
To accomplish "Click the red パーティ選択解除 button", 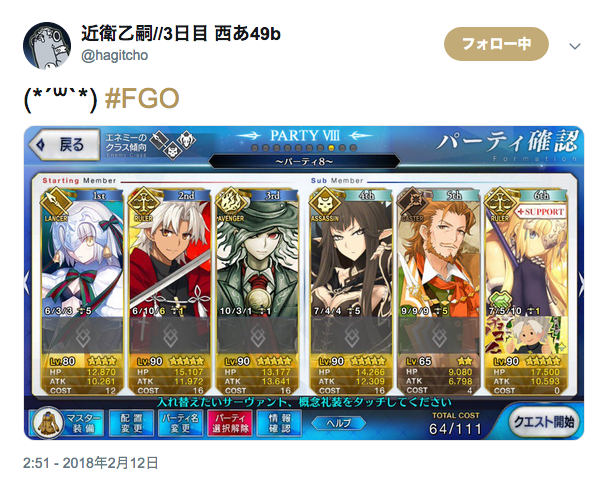I will coord(230,423).
